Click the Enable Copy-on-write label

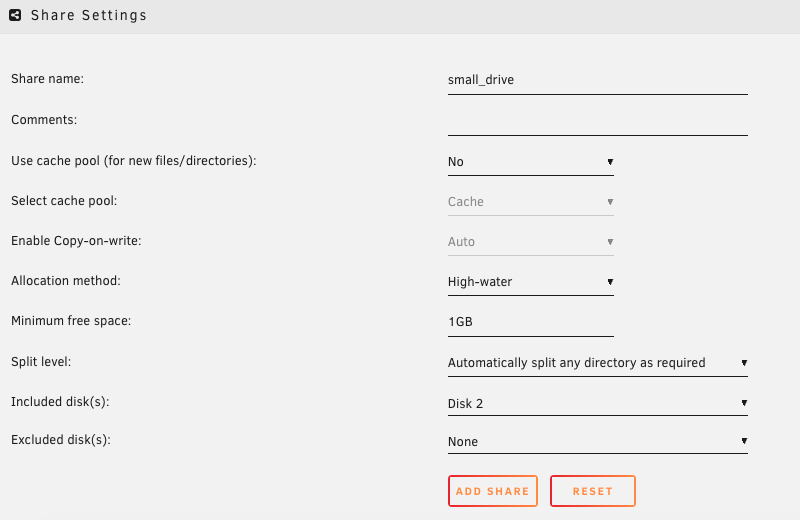tap(76, 240)
